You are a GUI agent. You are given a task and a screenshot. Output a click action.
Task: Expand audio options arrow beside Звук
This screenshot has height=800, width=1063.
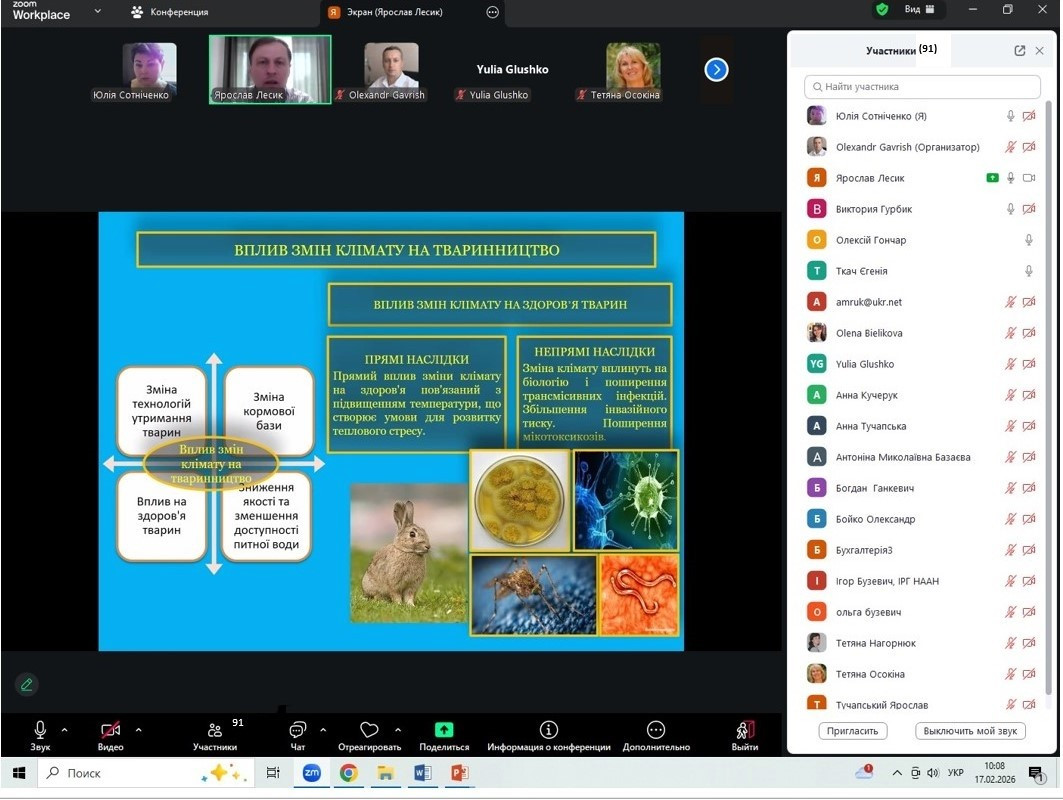point(65,730)
